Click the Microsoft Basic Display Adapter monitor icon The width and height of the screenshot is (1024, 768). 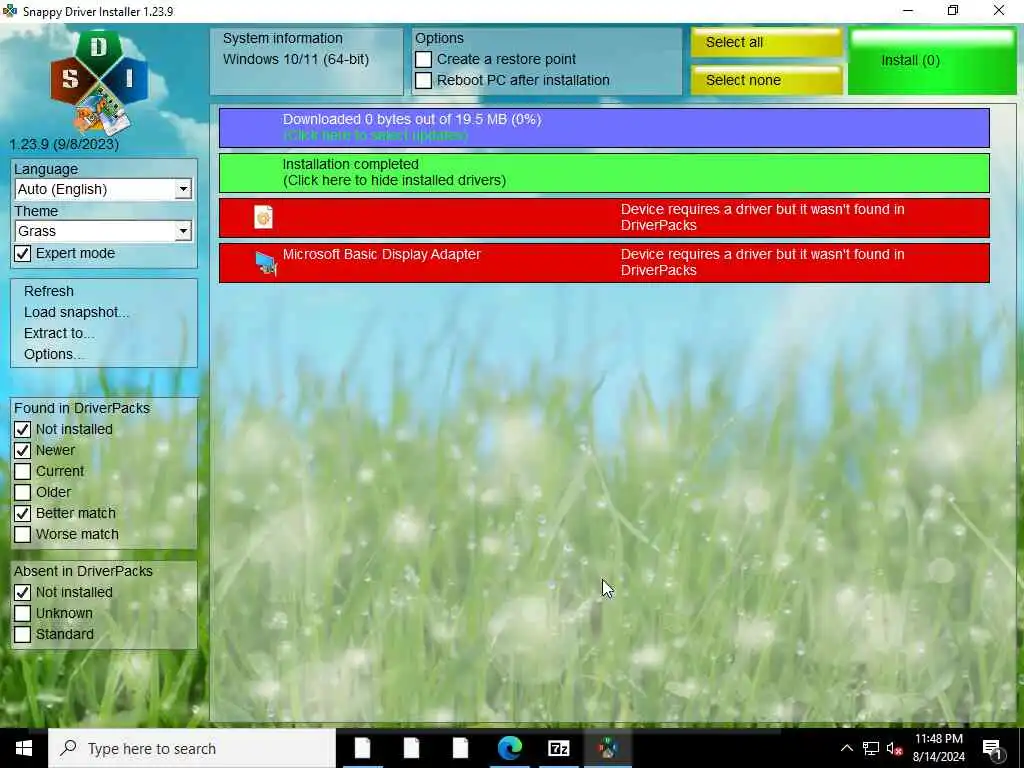tap(266, 263)
